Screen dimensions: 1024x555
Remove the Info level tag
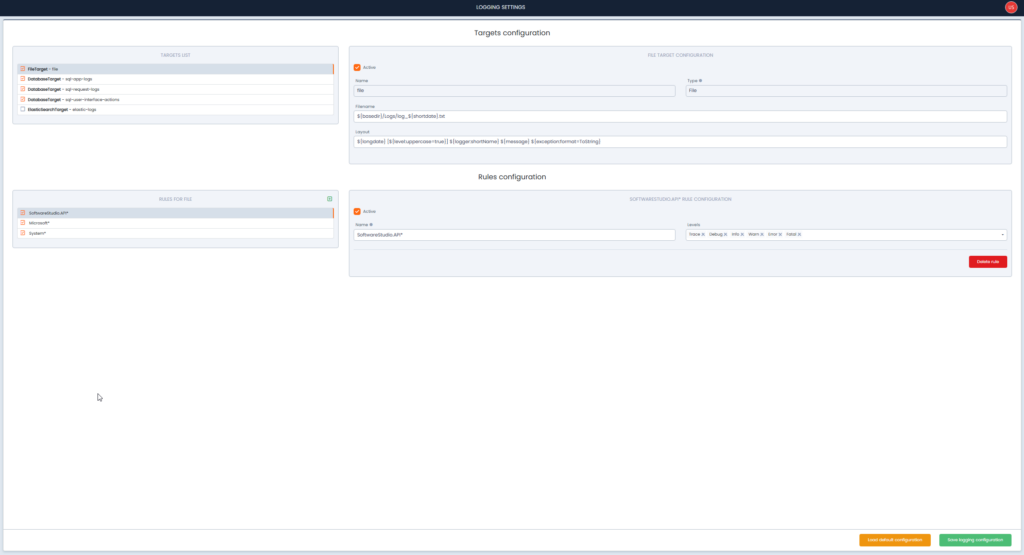pos(742,235)
